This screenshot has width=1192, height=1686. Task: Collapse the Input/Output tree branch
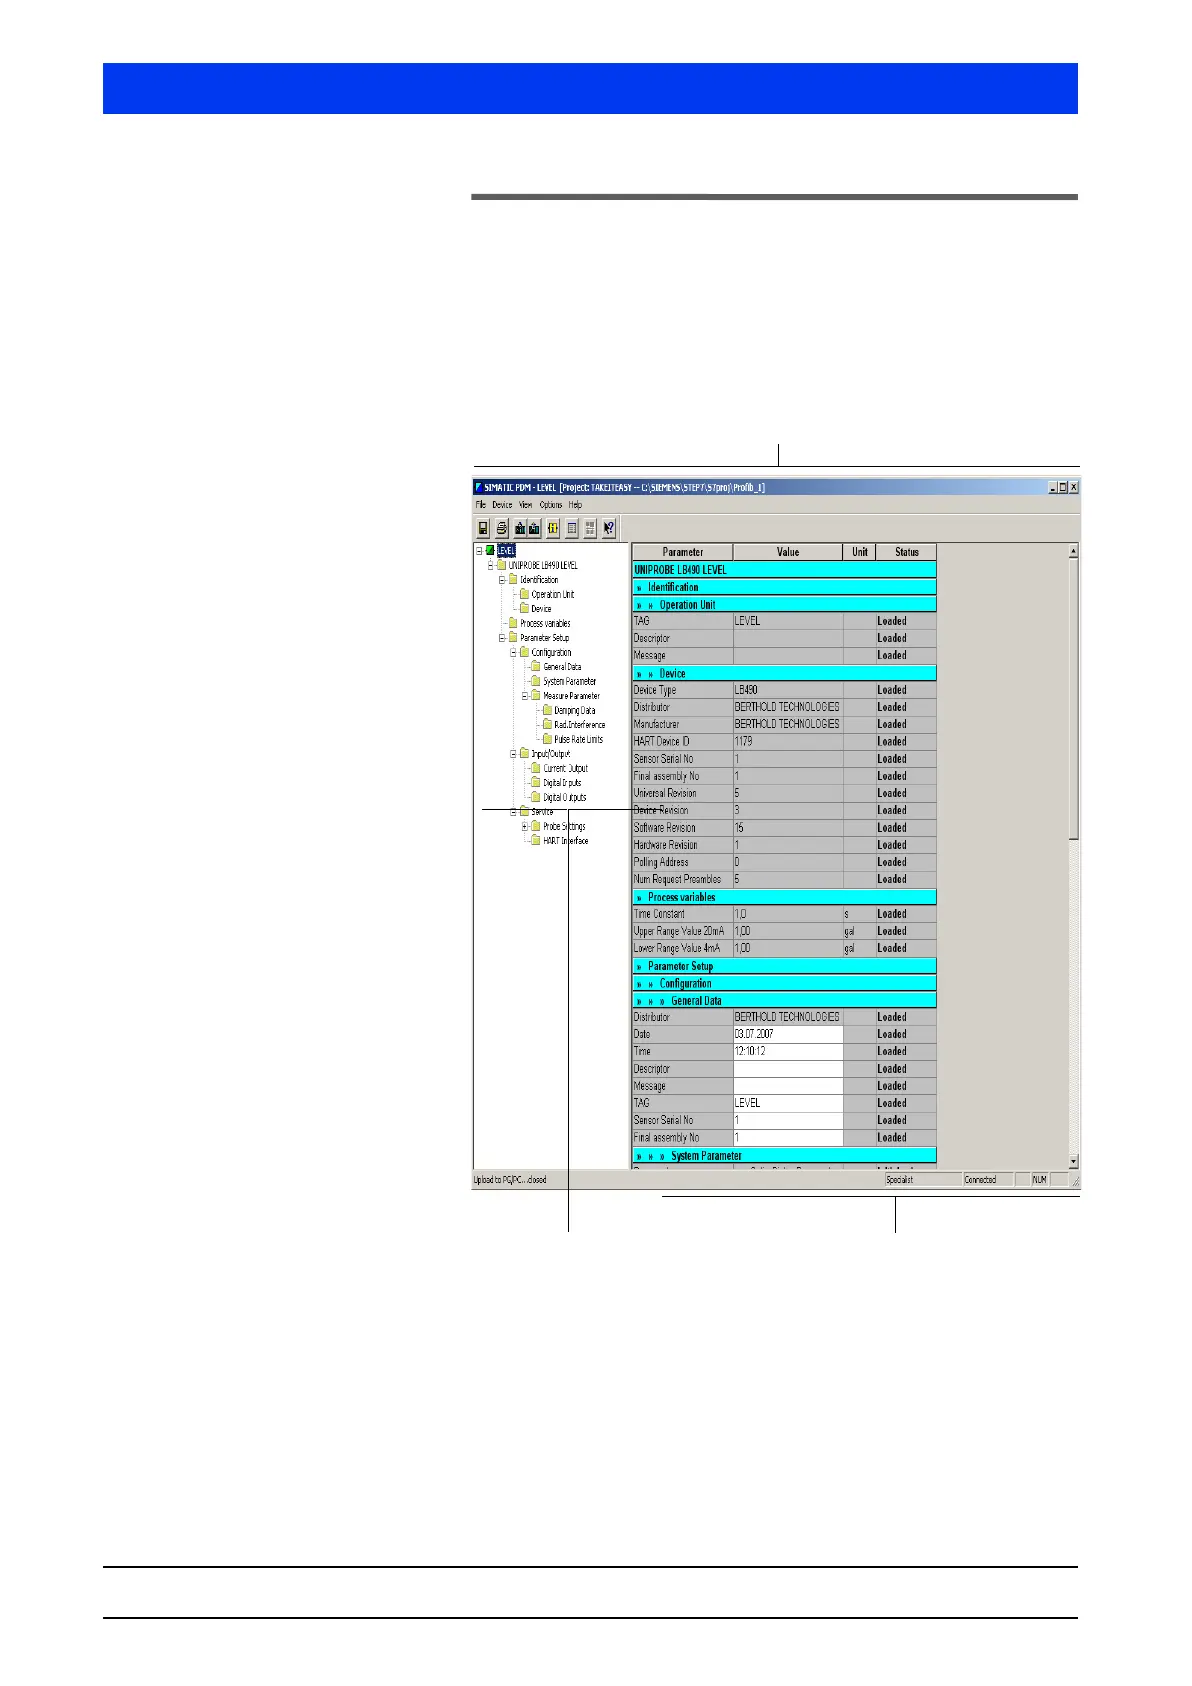tap(513, 754)
